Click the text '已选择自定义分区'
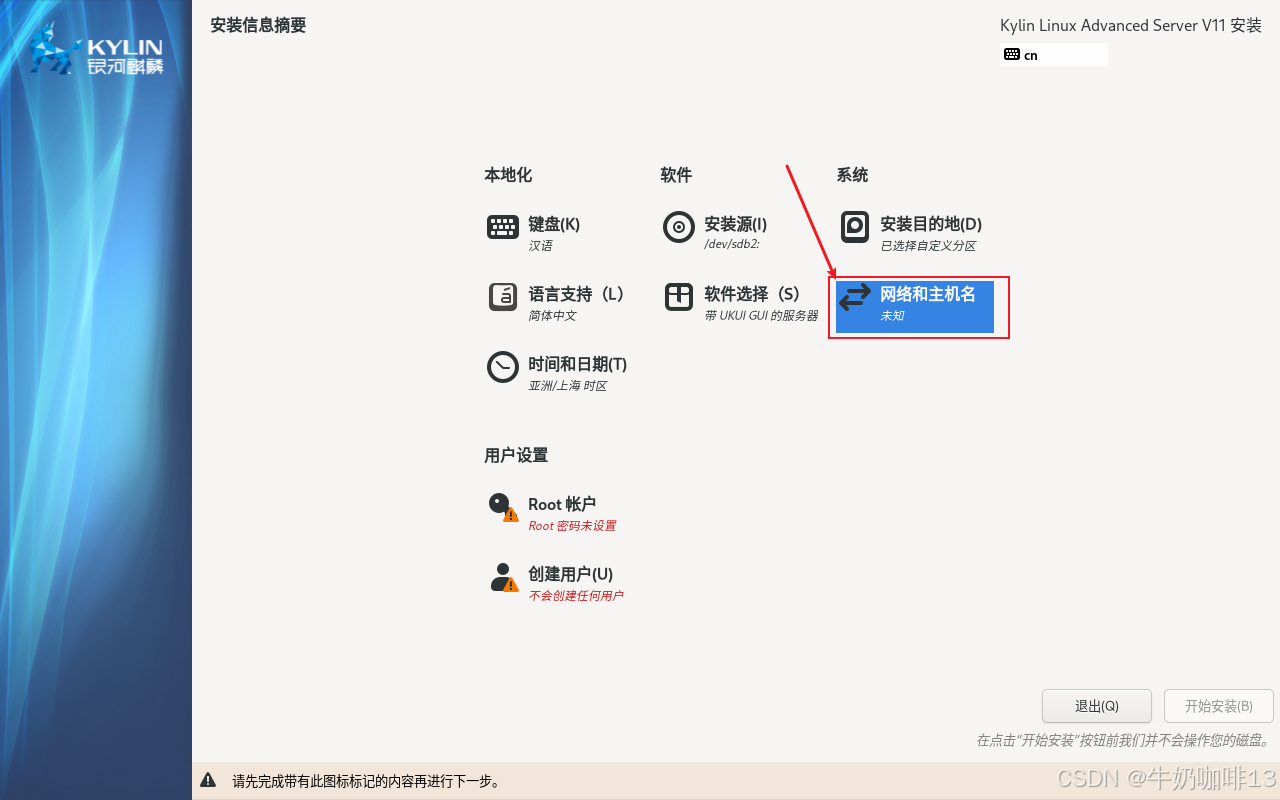Viewport: 1280px width, 800px height. coord(928,246)
